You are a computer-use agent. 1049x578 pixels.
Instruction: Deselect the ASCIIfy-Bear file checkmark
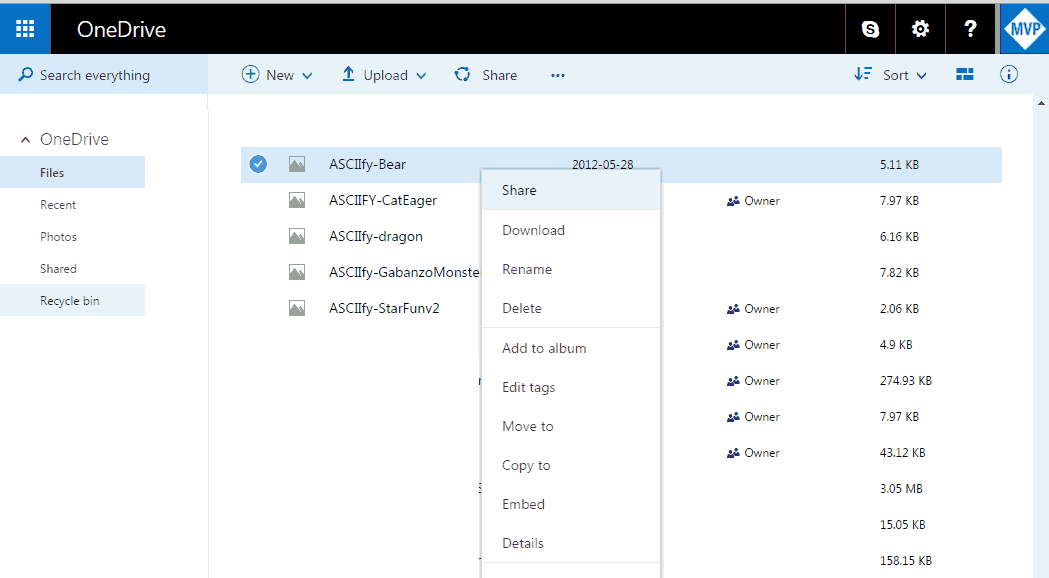[258, 164]
